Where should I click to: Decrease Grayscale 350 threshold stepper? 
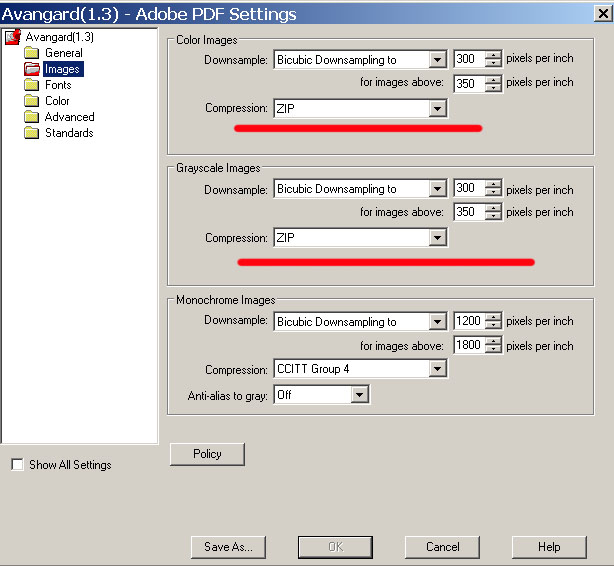pos(493,216)
